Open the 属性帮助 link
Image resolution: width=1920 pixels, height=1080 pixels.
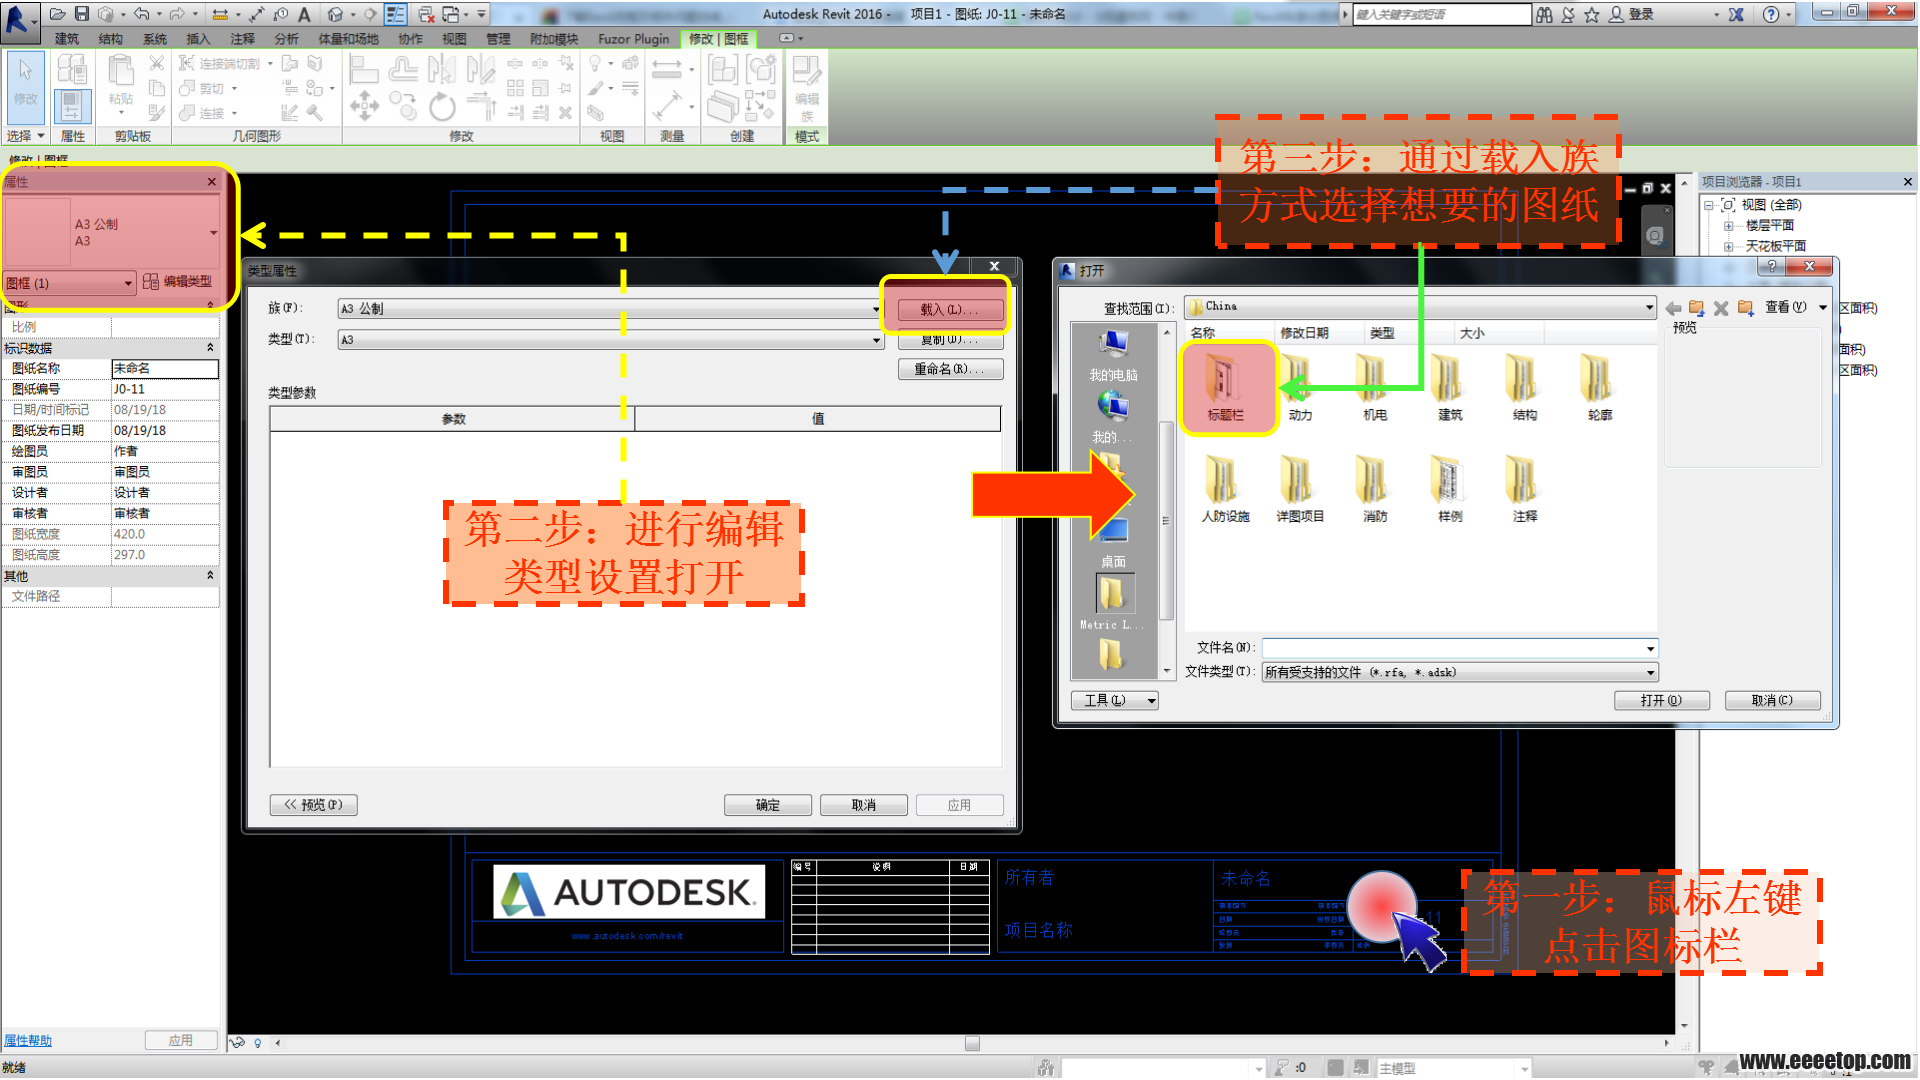tap(28, 1040)
